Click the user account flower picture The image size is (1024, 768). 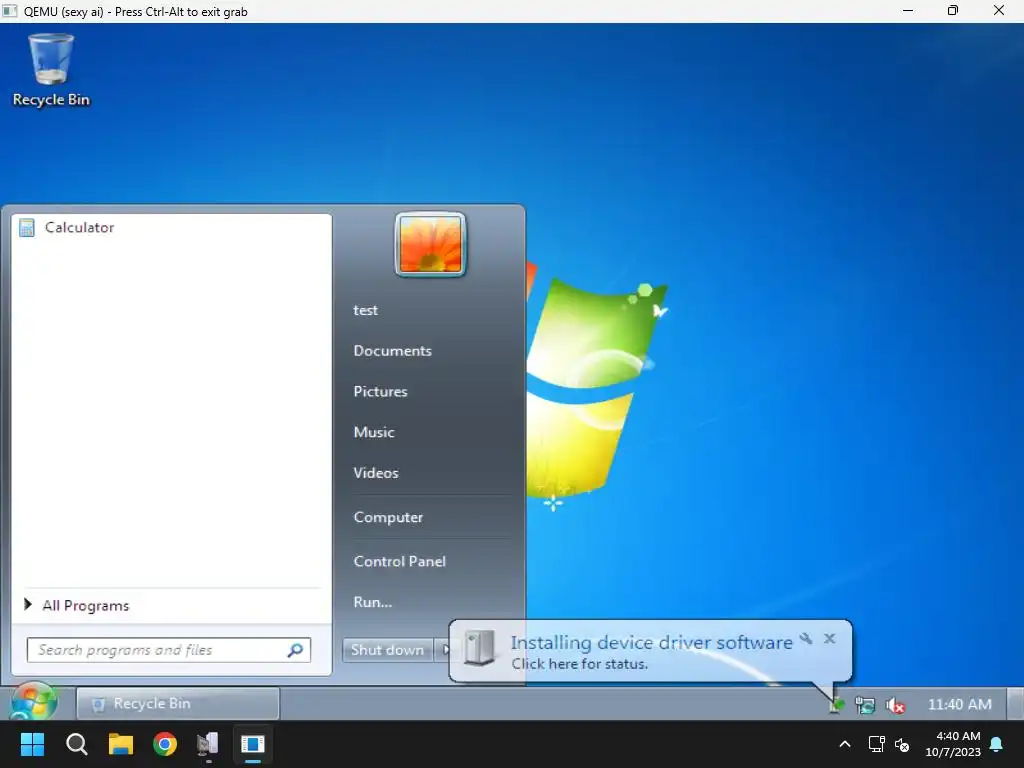click(x=430, y=245)
